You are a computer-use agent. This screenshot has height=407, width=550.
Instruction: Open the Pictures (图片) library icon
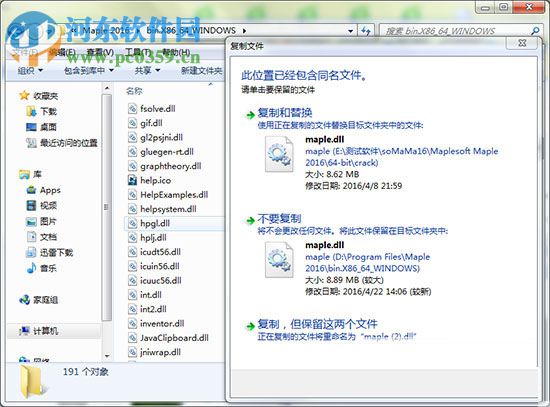tap(31, 221)
